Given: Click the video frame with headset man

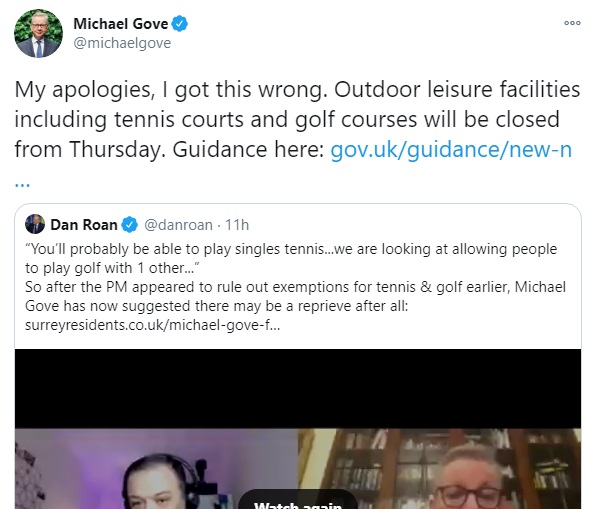Looking at the screenshot, I should click(x=156, y=469).
